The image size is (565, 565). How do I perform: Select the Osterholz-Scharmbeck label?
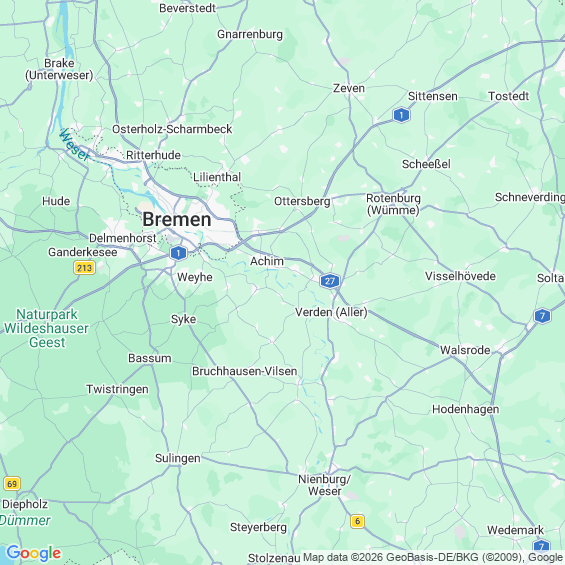172,129
